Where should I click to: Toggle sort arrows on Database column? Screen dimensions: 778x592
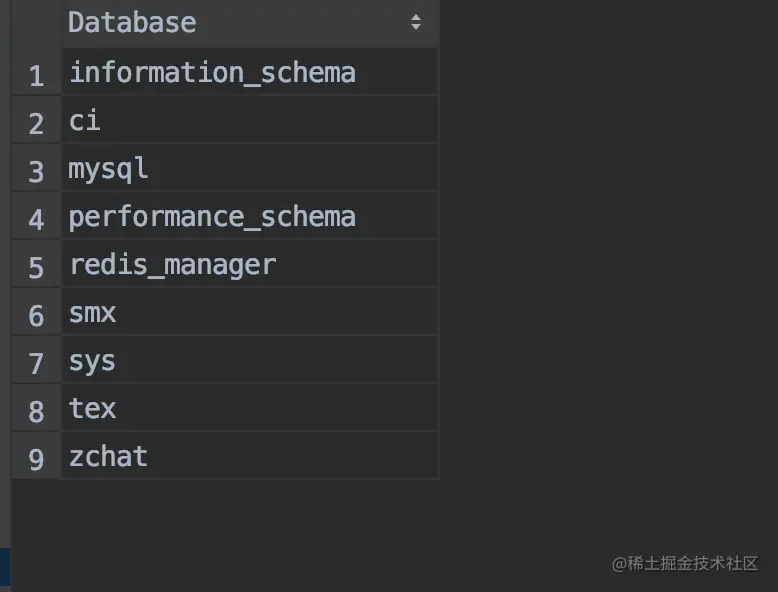416,22
